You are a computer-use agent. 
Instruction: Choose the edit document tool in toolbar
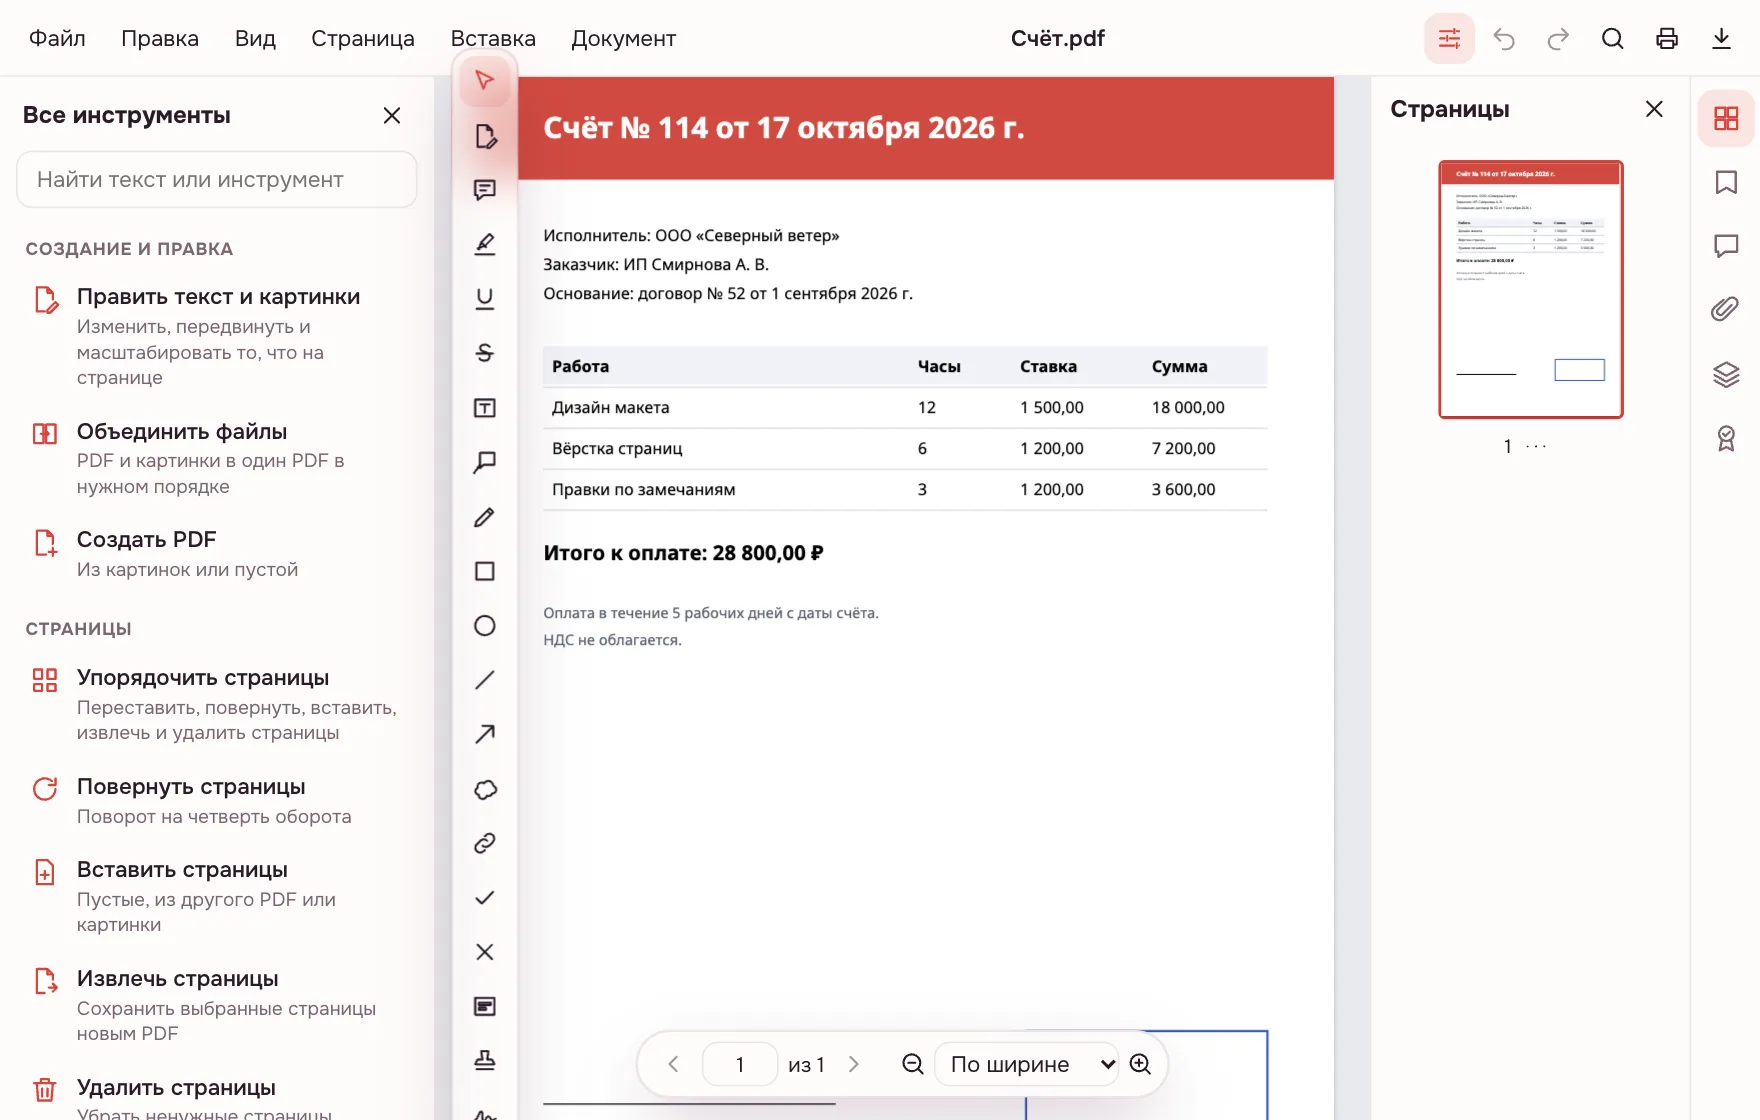click(x=485, y=136)
